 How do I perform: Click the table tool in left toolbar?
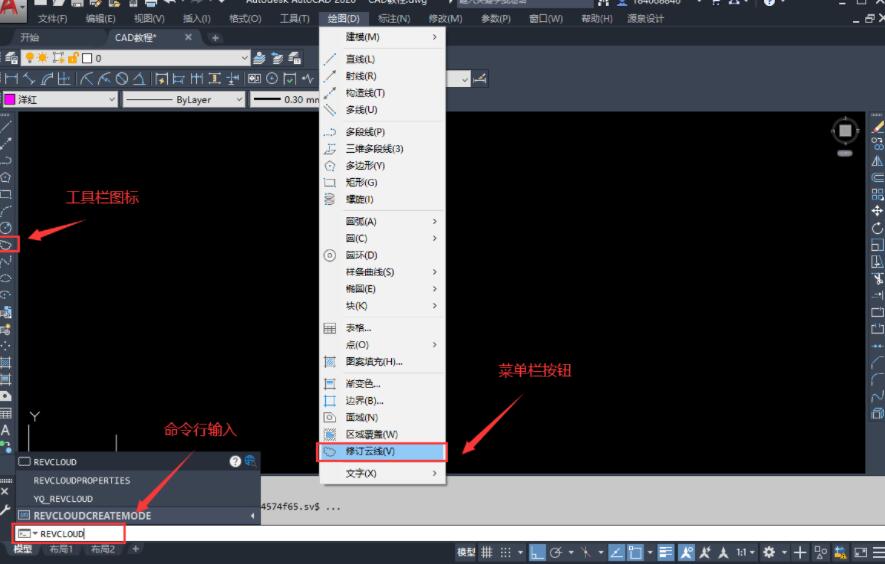(6, 413)
